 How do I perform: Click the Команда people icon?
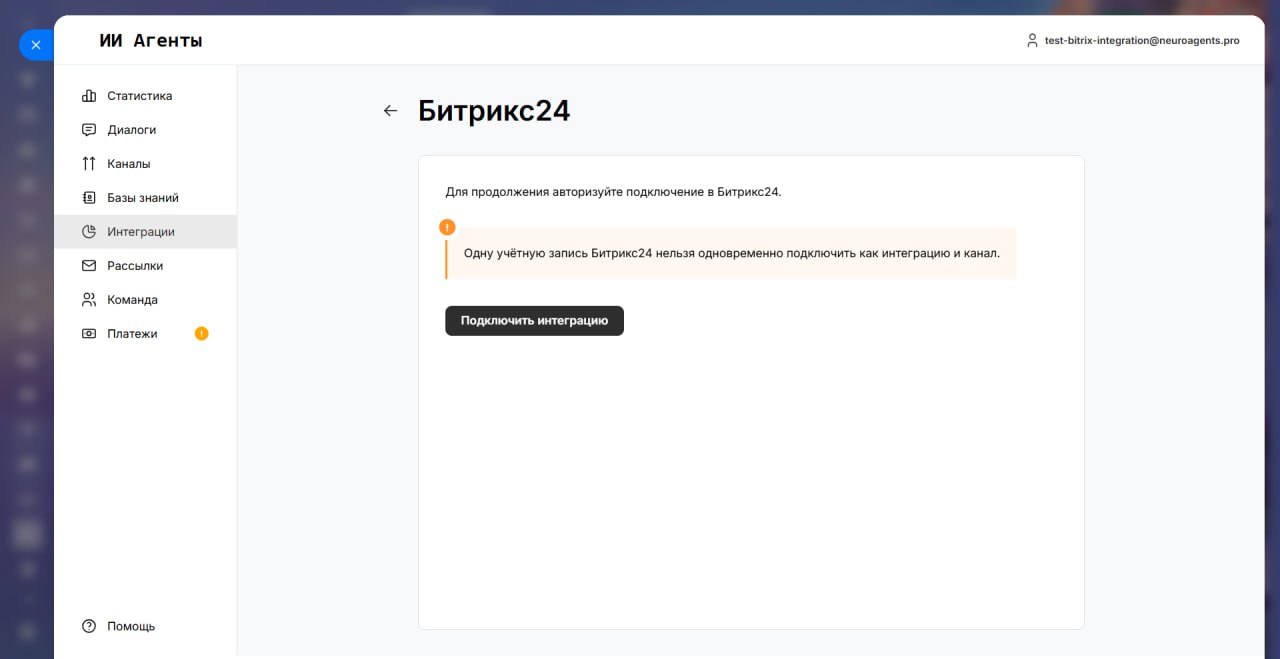pyautogui.click(x=89, y=300)
